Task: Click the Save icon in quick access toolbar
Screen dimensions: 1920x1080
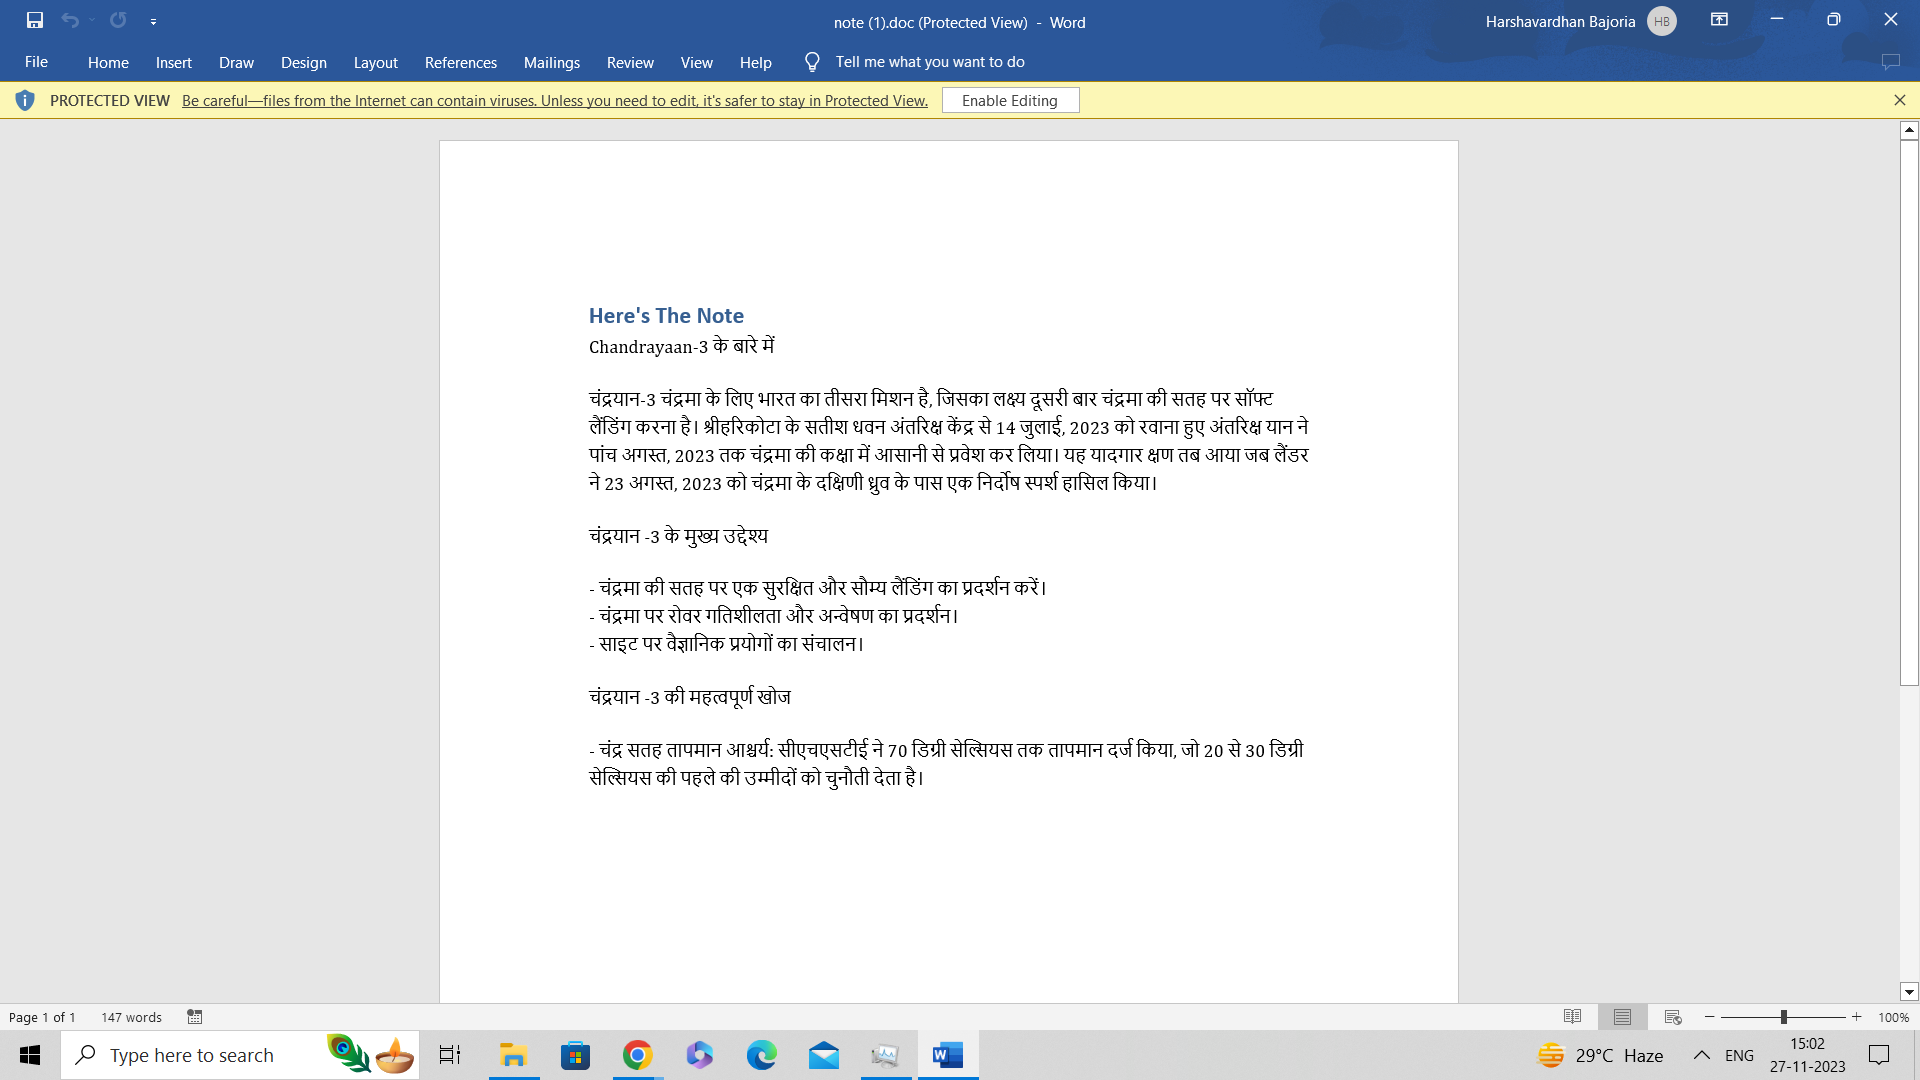Action: pyautogui.click(x=35, y=20)
